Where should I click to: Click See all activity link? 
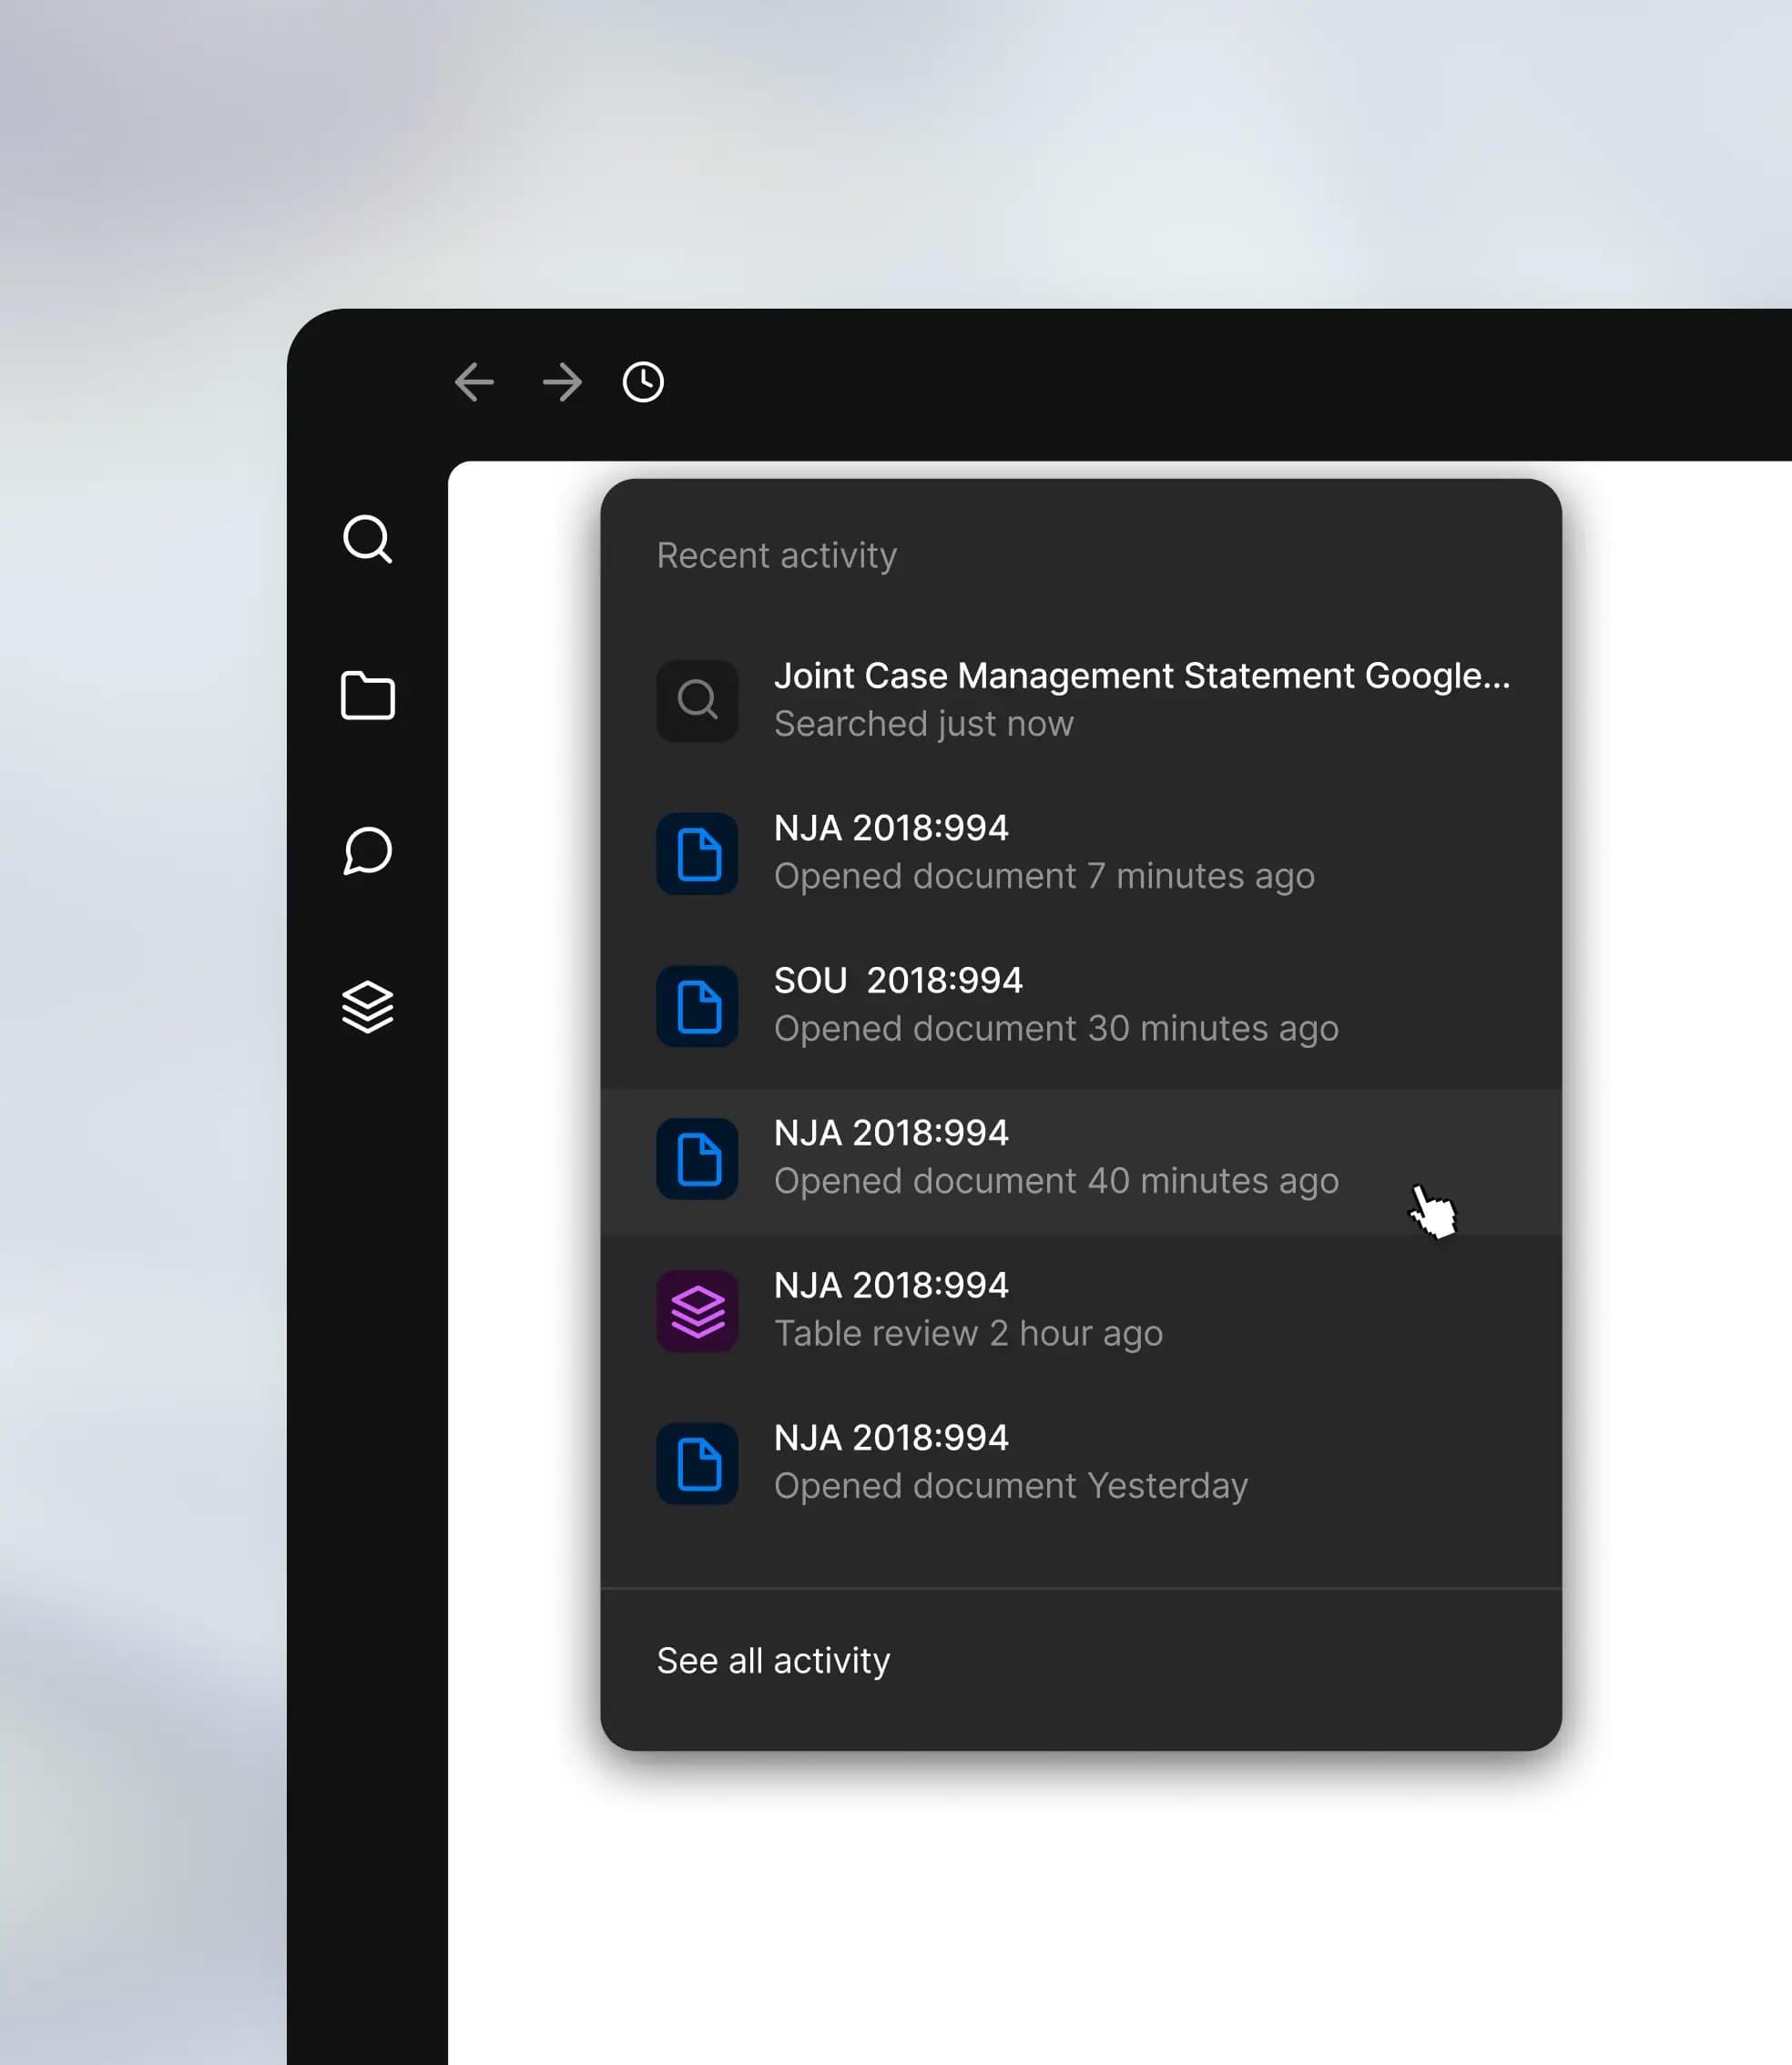[x=773, y=1661]
